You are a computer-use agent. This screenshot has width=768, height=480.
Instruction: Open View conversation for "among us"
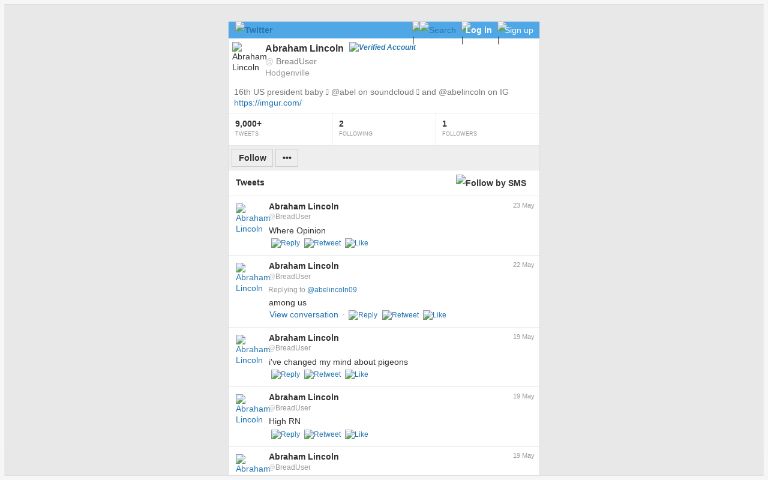(304, 314)
